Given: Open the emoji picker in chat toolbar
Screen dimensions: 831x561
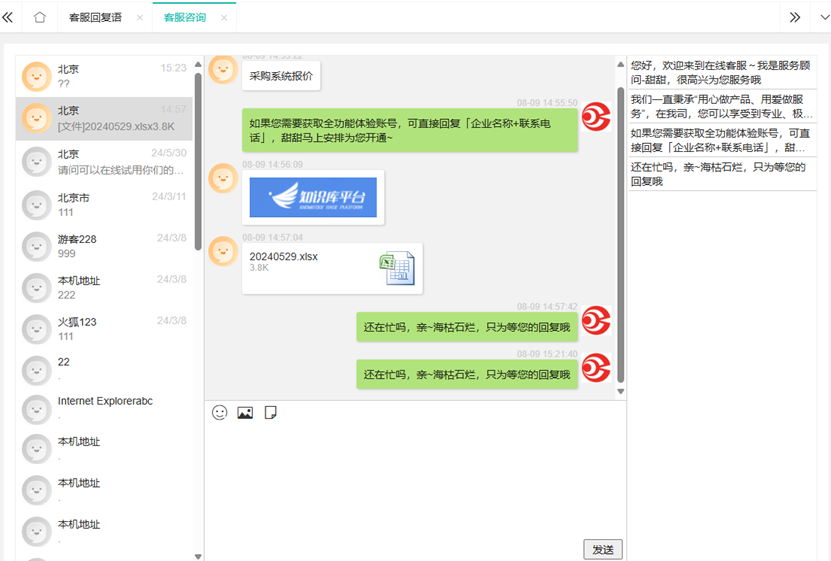Looking at the screenshot, I should click(x=220, y=413).
